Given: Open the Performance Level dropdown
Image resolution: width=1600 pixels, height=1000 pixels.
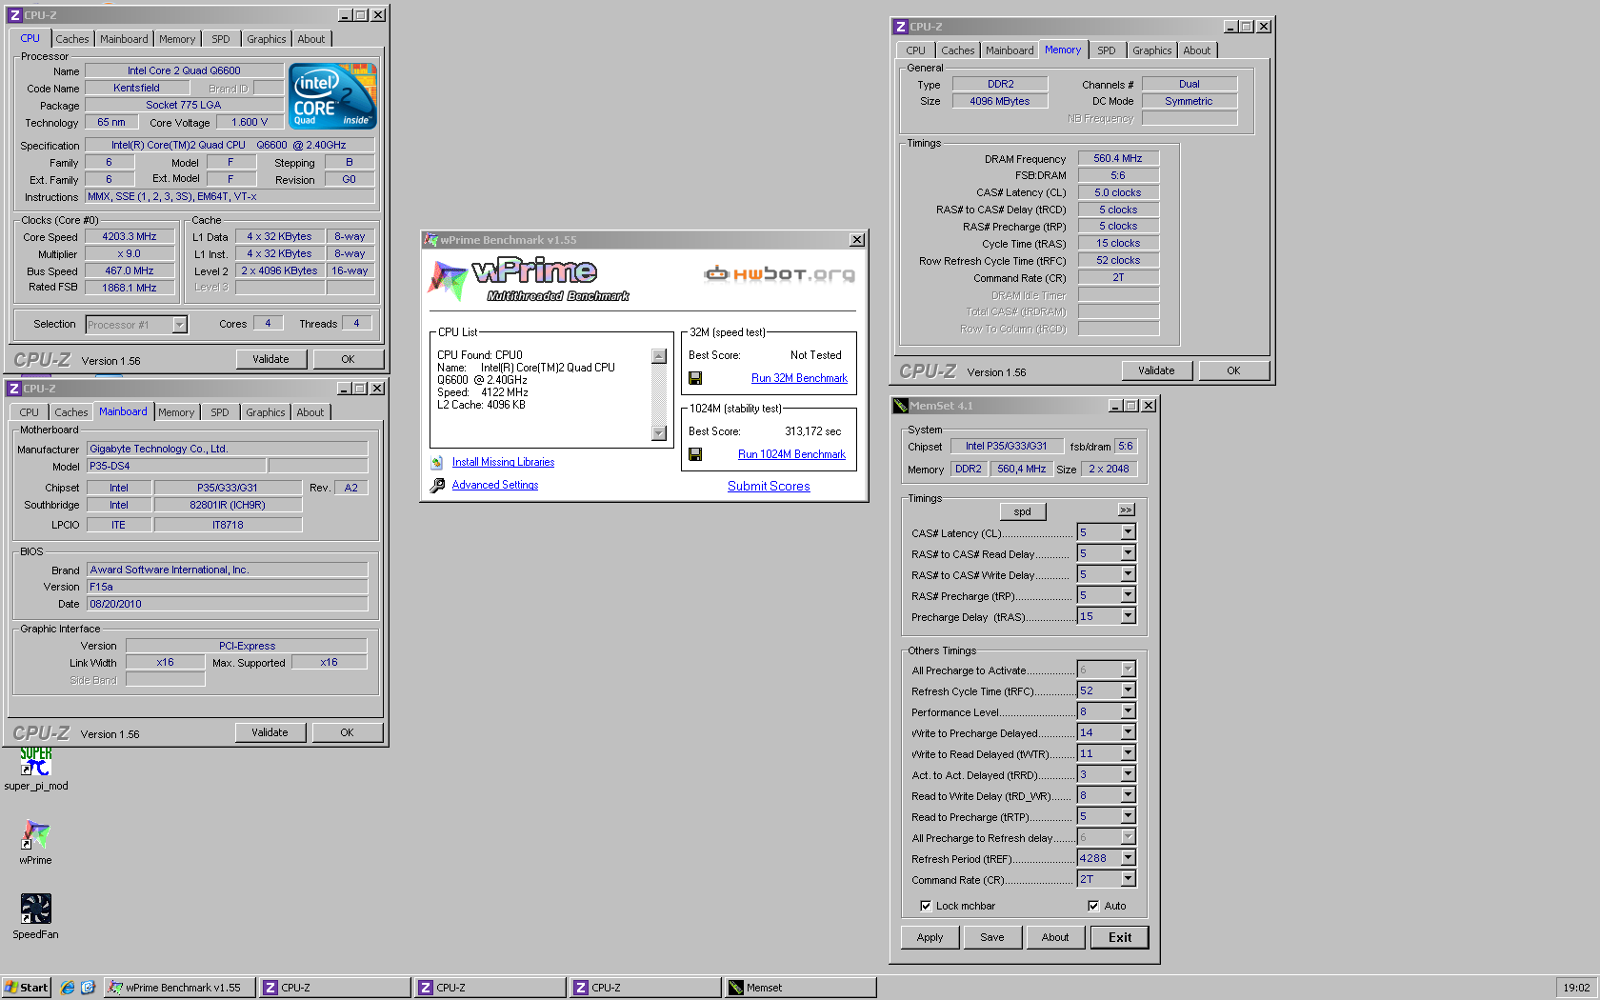Looking at the screenshot, I should [1128, 711].
